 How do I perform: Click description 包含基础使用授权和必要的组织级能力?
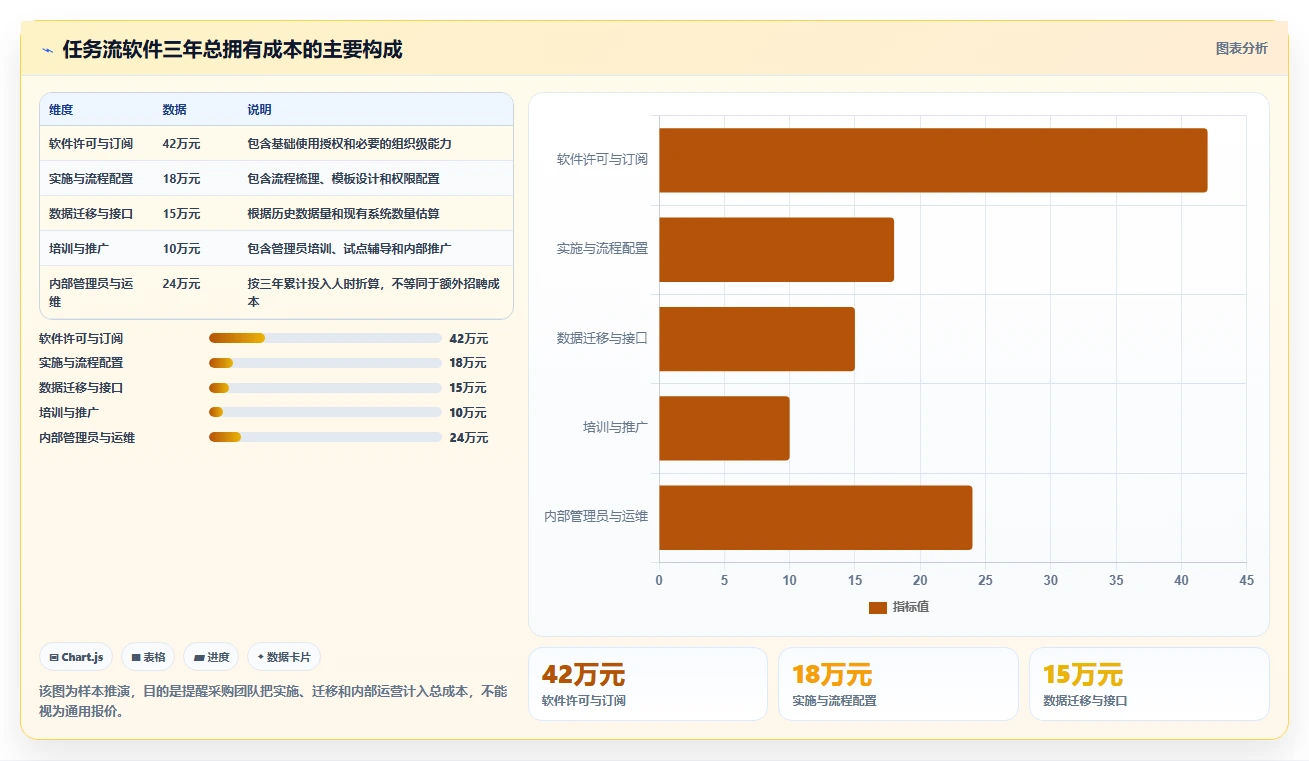point(350,144)
